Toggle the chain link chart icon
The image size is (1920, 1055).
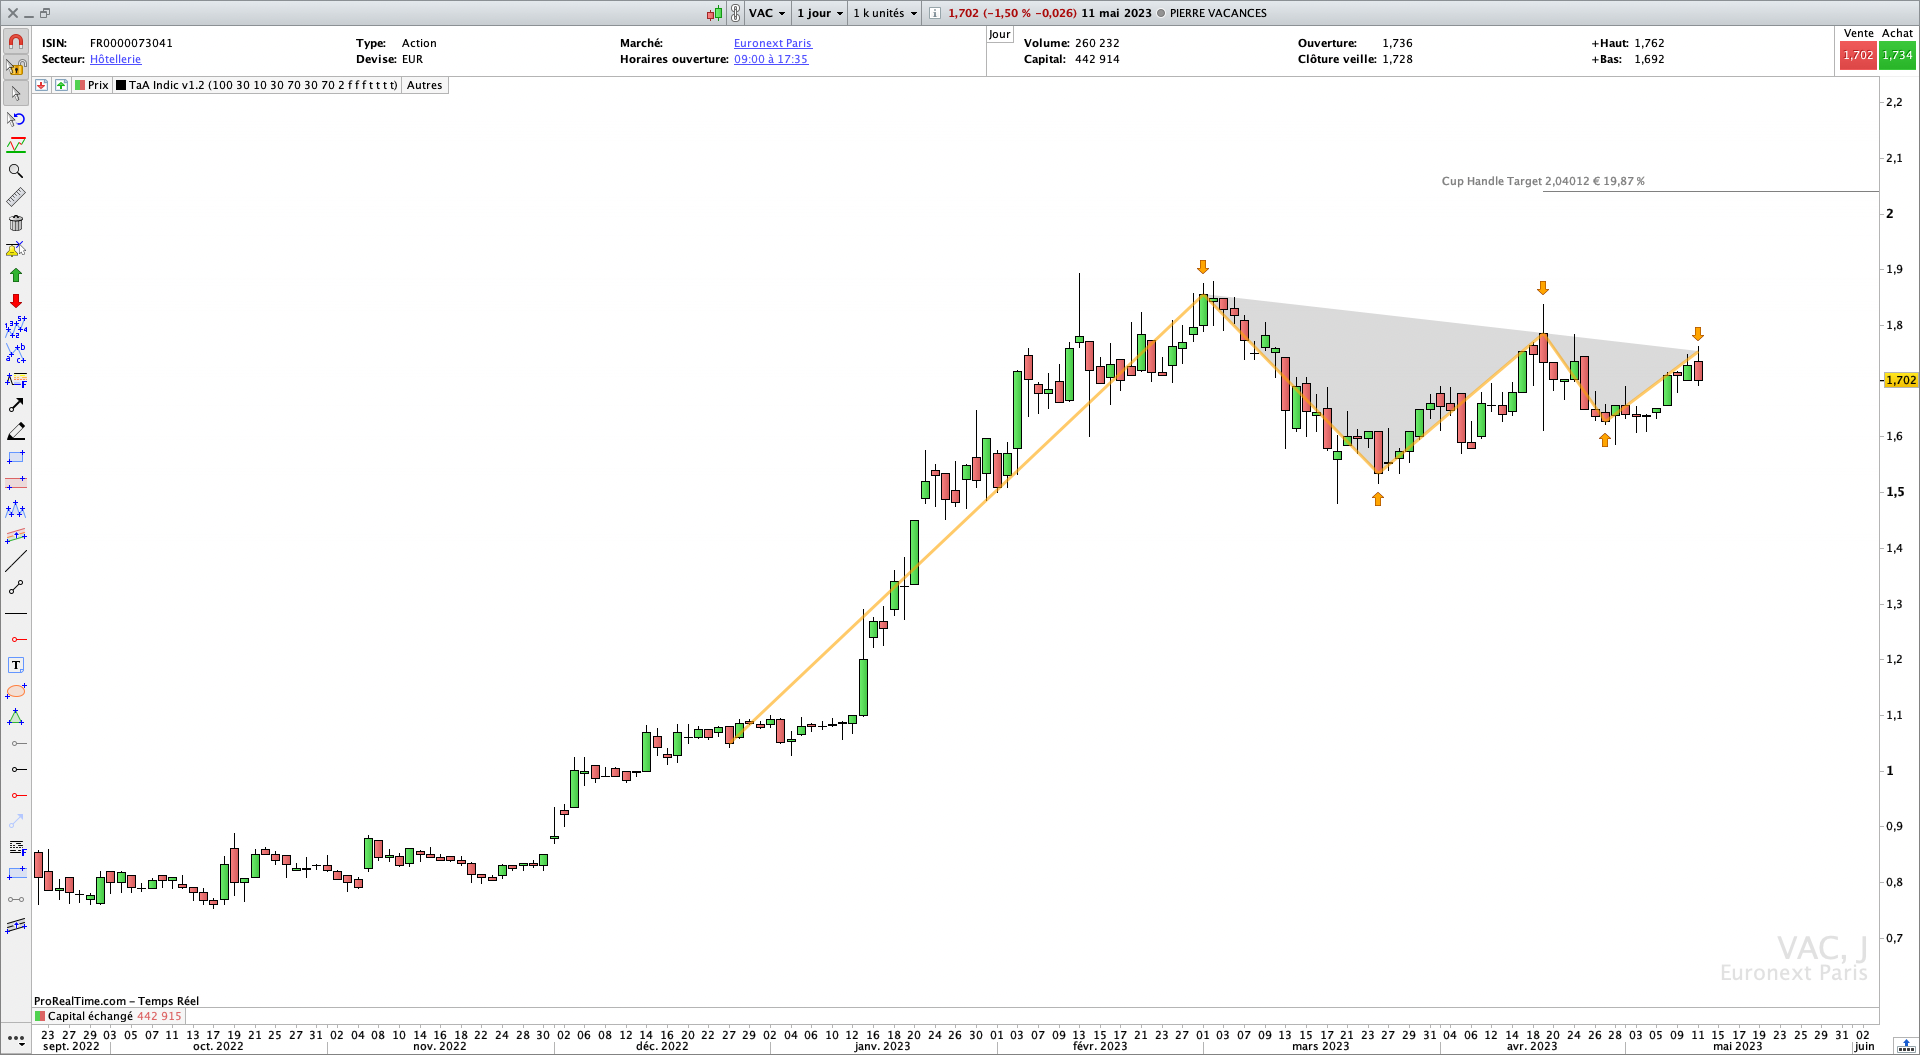(735, 13)
